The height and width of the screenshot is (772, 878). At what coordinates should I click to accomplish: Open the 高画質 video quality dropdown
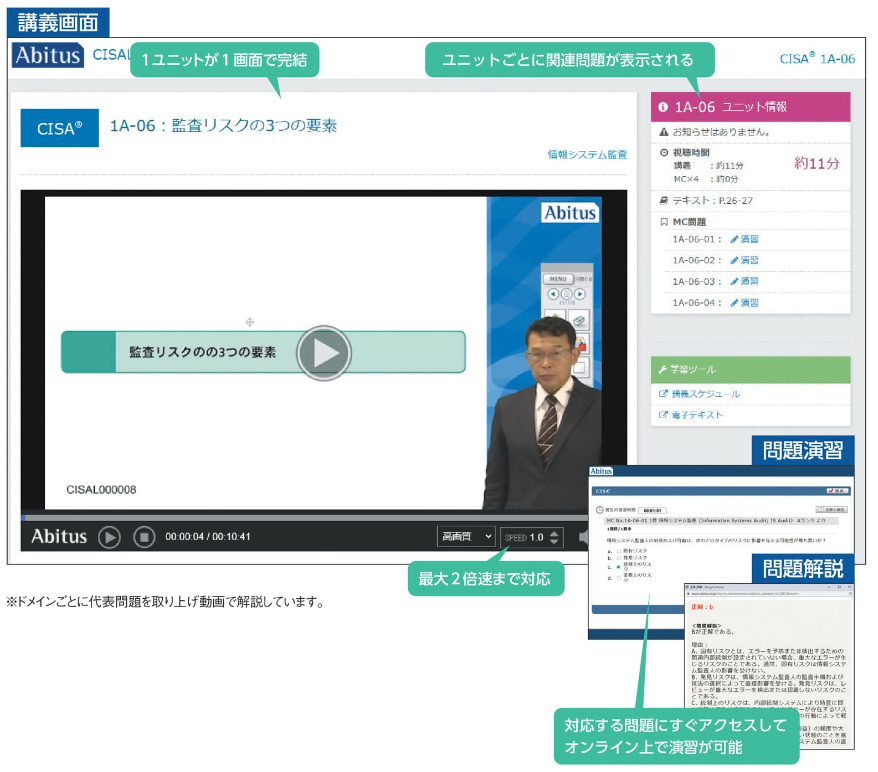pos(466,537)
